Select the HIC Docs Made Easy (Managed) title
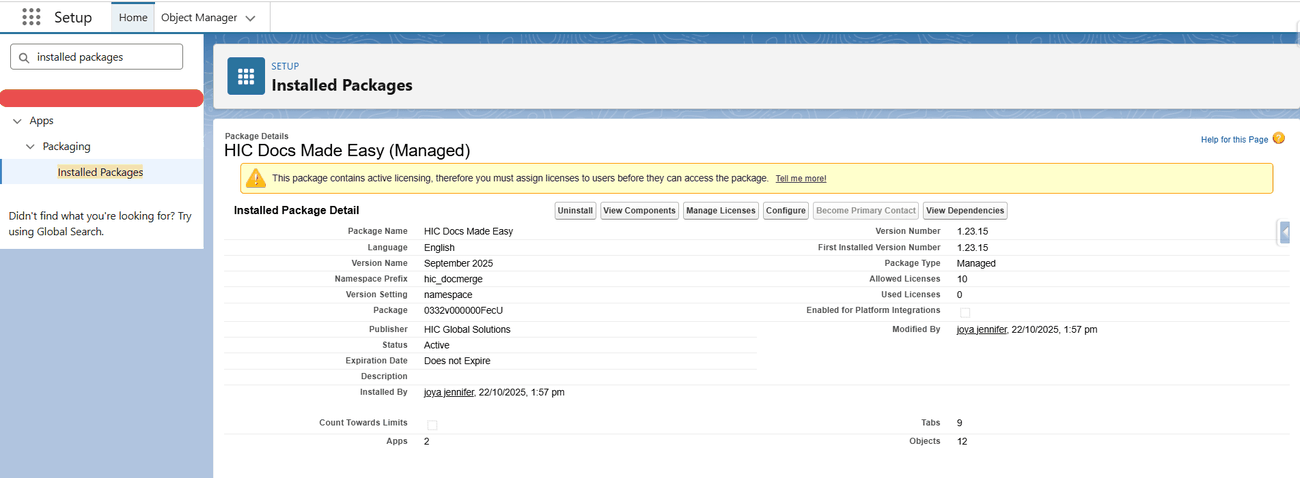Viewport: 1300px width, 478px height. (x=347, y=150)
